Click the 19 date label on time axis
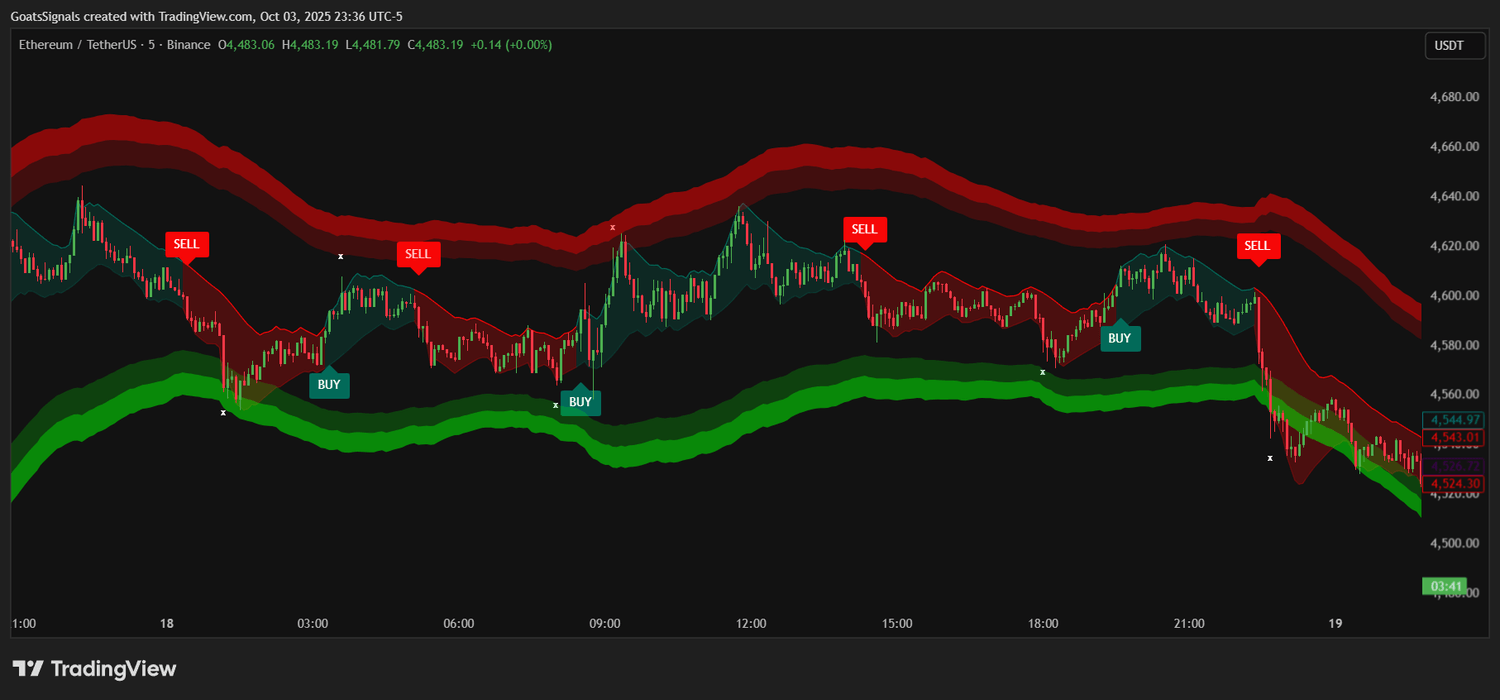Viewport: 1500px width, 700px height. pyautogui.click(x=1335, y=624)
